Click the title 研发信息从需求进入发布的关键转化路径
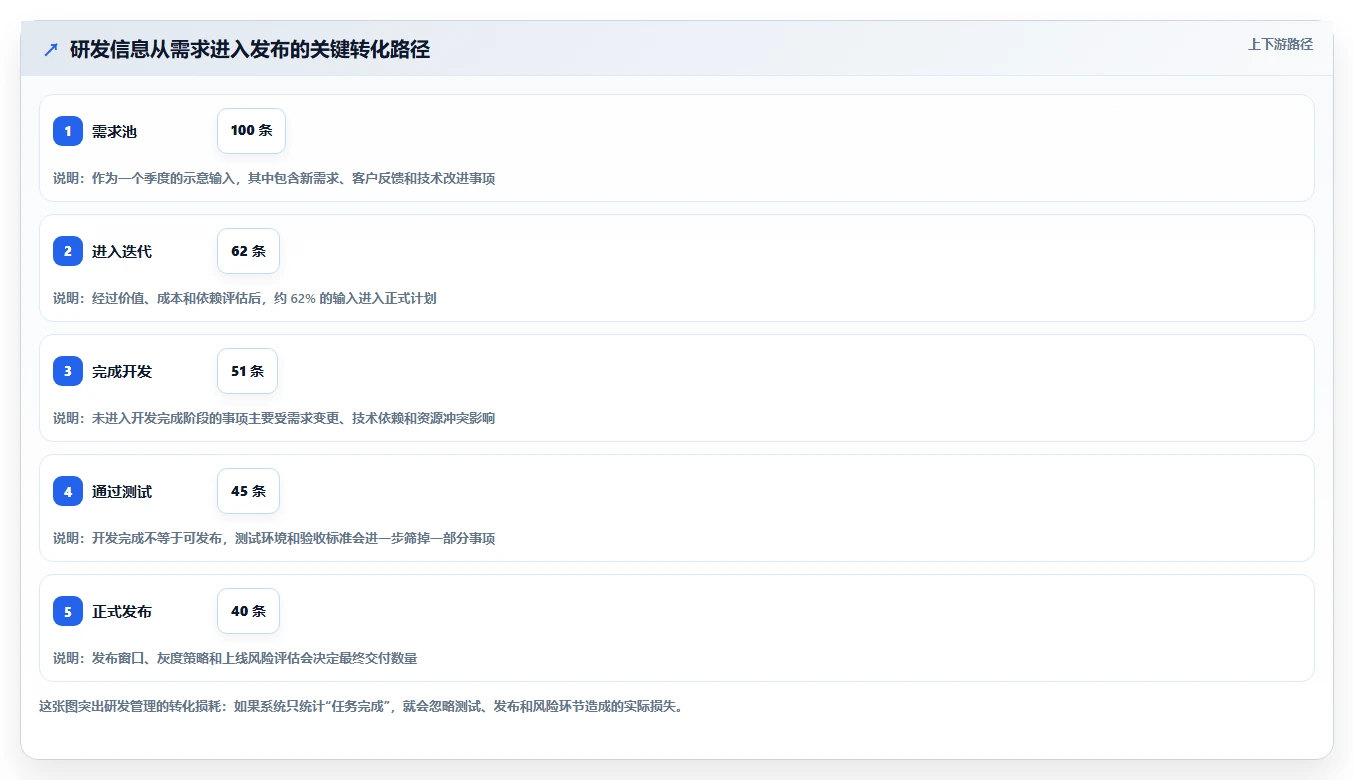 click(x=250, y=49)
